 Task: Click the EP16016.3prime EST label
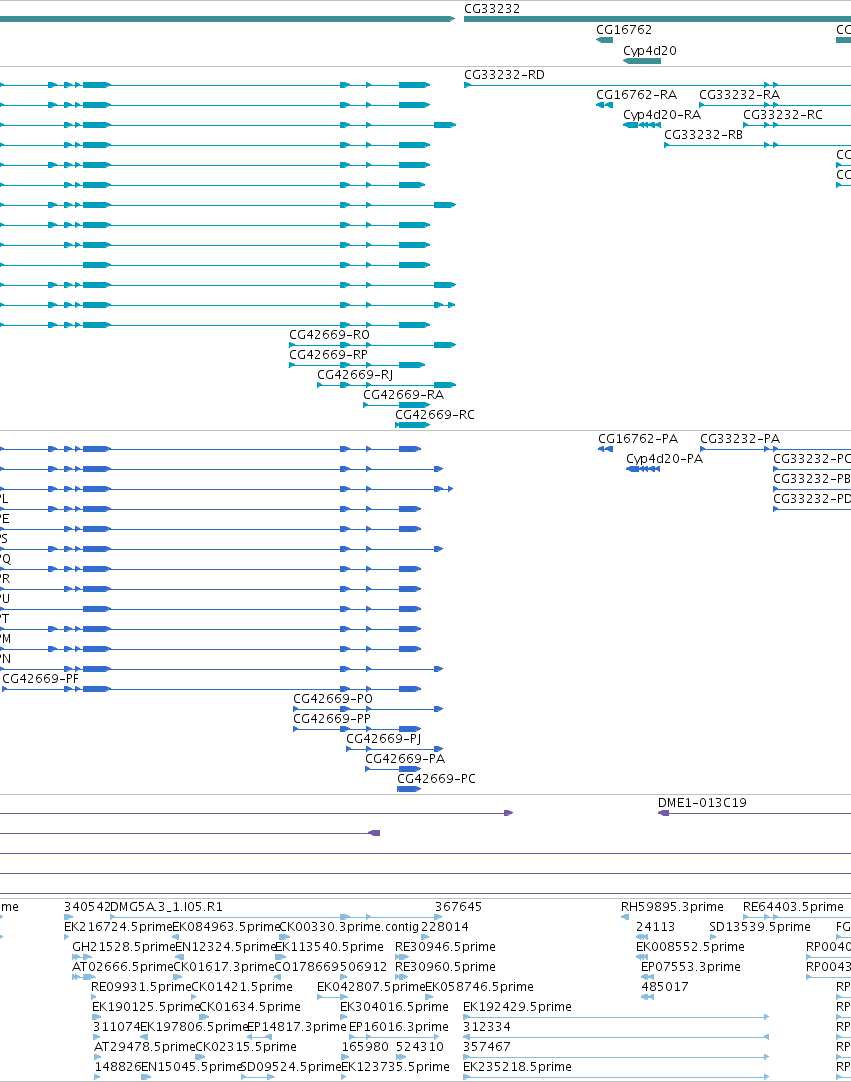398,1027
